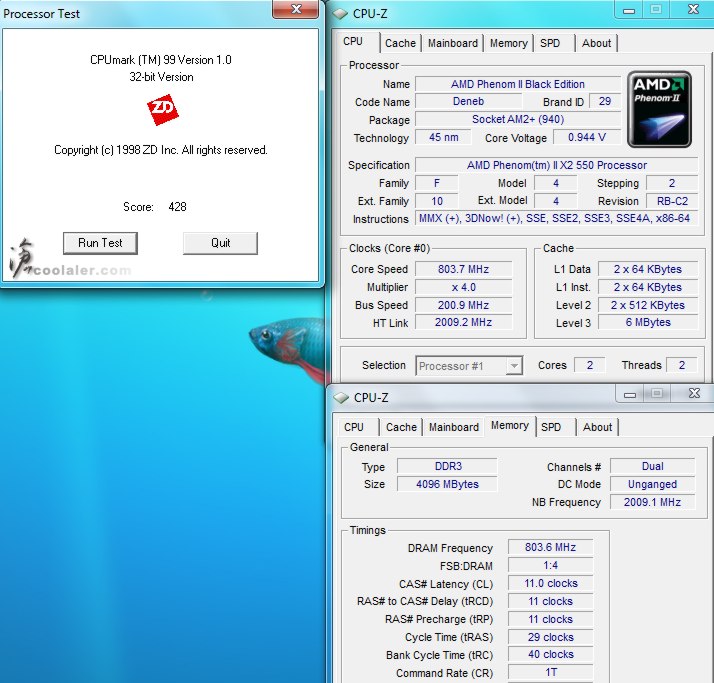
Task: Click the Score value 428
Action: [177, 207]
